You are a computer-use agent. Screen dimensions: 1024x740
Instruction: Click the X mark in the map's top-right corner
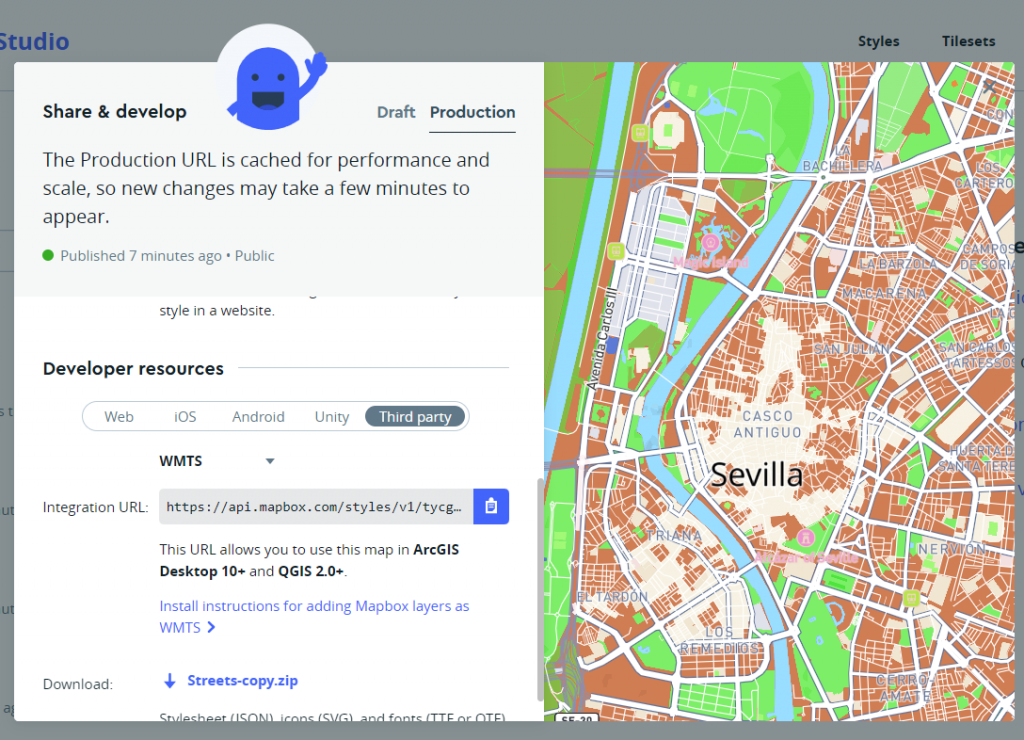coord(990,87)
